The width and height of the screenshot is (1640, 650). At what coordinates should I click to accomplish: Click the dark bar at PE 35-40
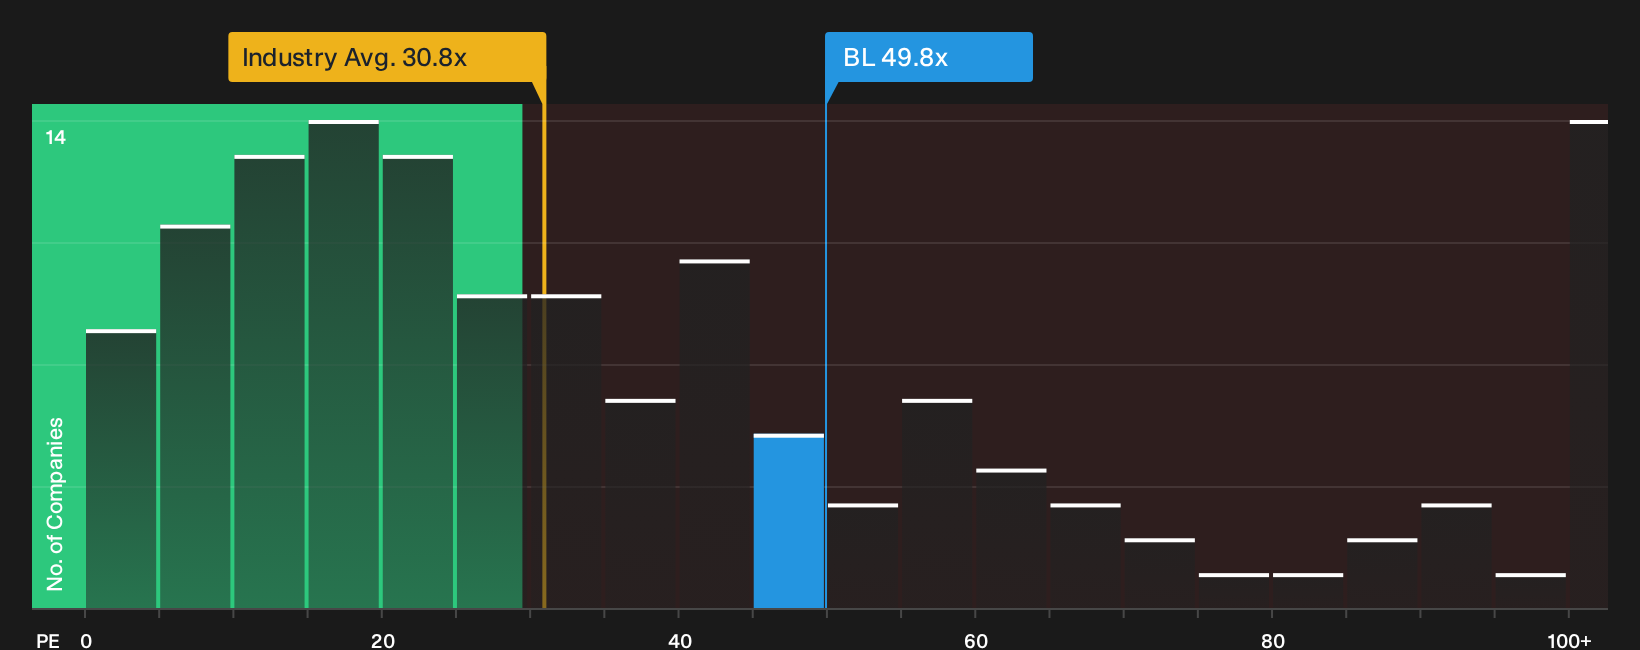click(640, 503)
